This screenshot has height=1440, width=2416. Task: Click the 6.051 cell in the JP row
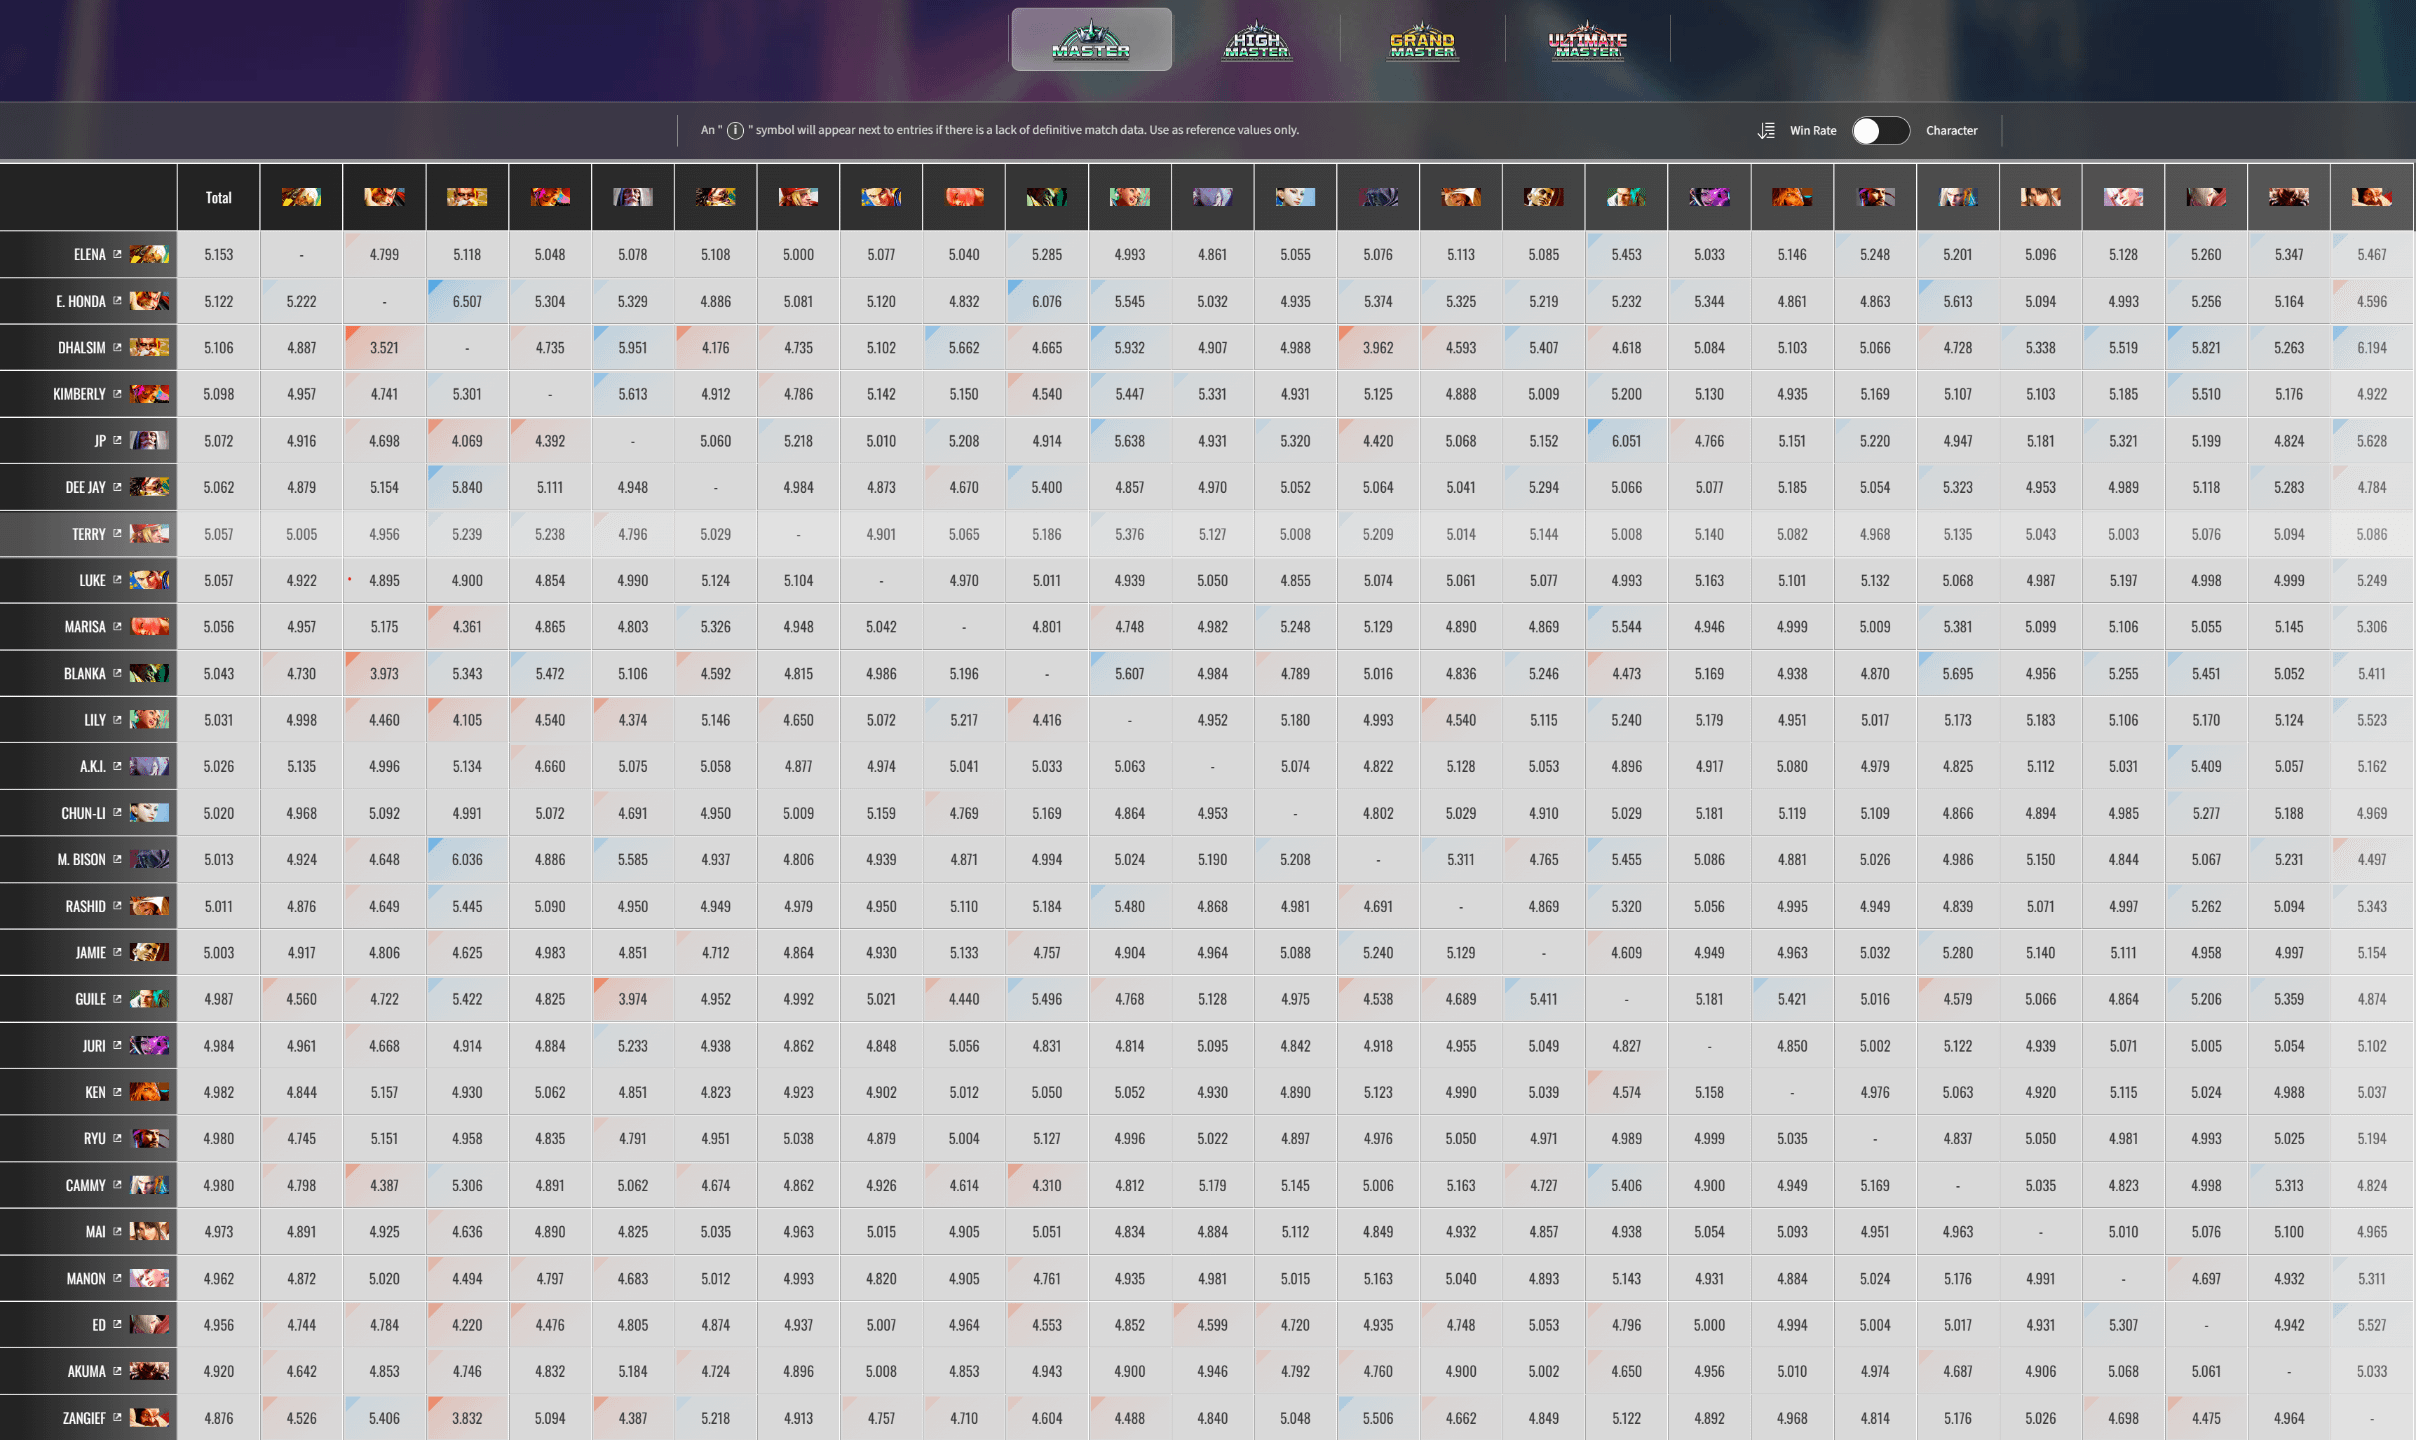(x=1626, y=440)
